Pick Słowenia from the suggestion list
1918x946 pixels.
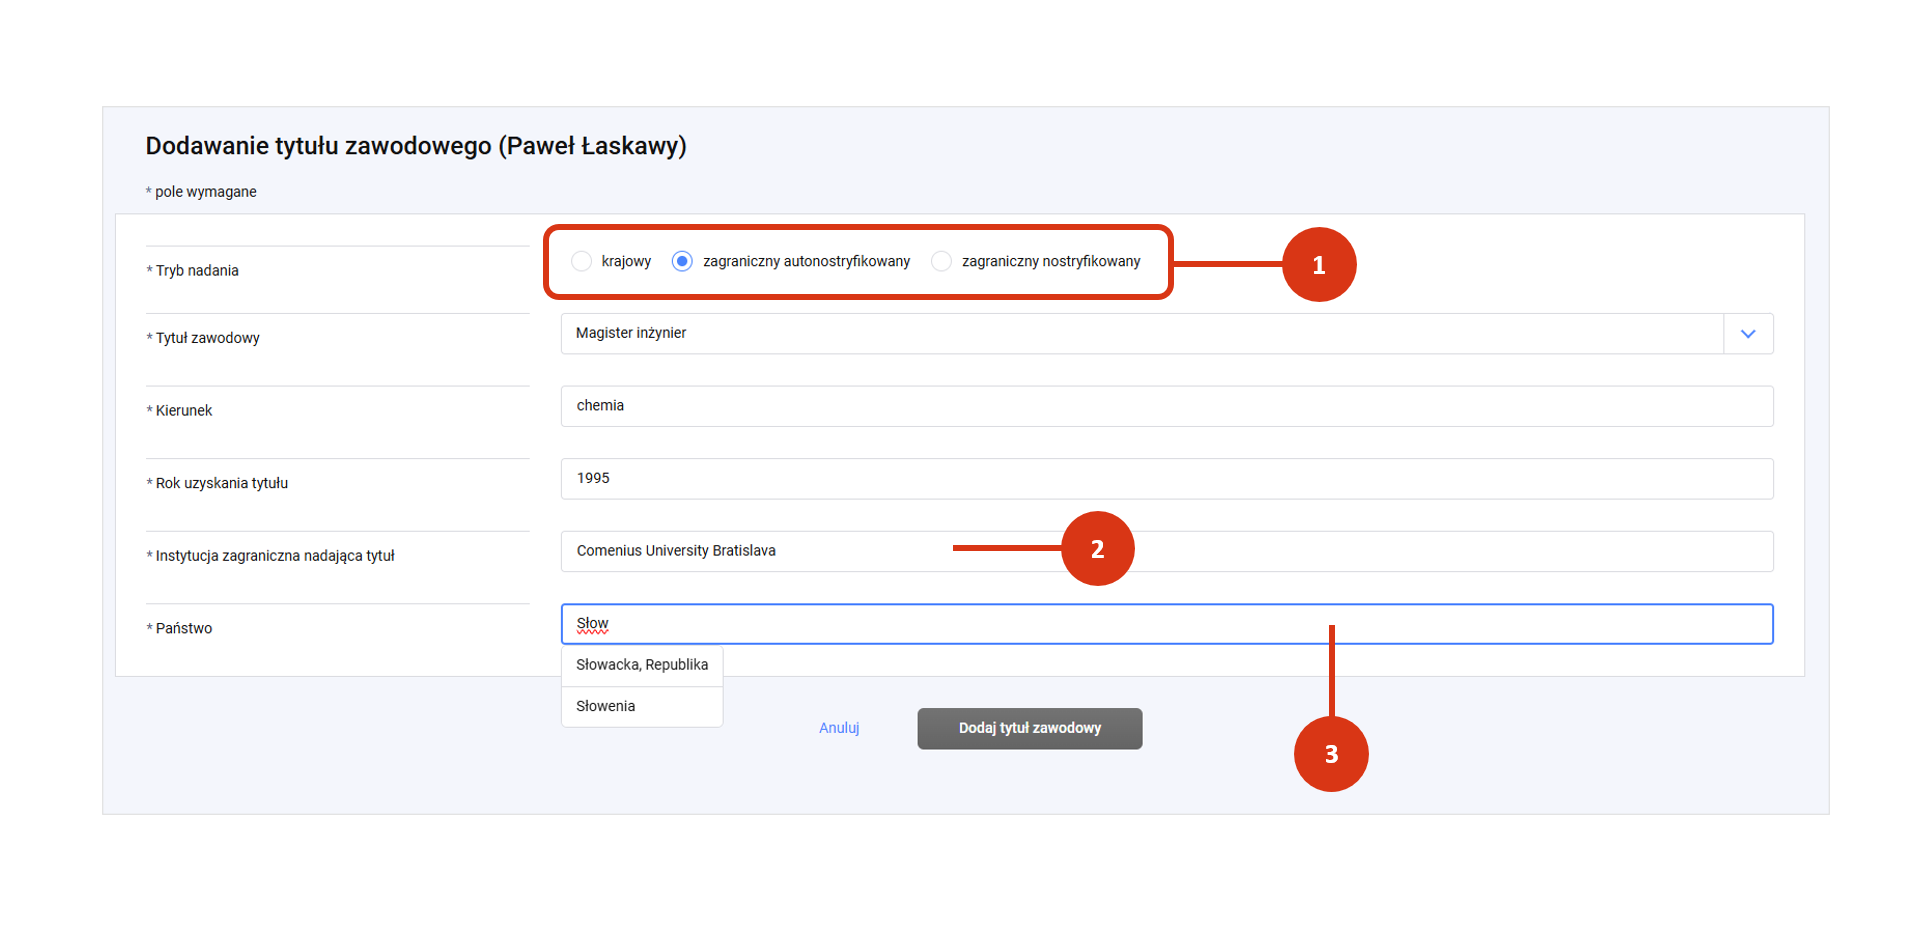pos(642,706)
